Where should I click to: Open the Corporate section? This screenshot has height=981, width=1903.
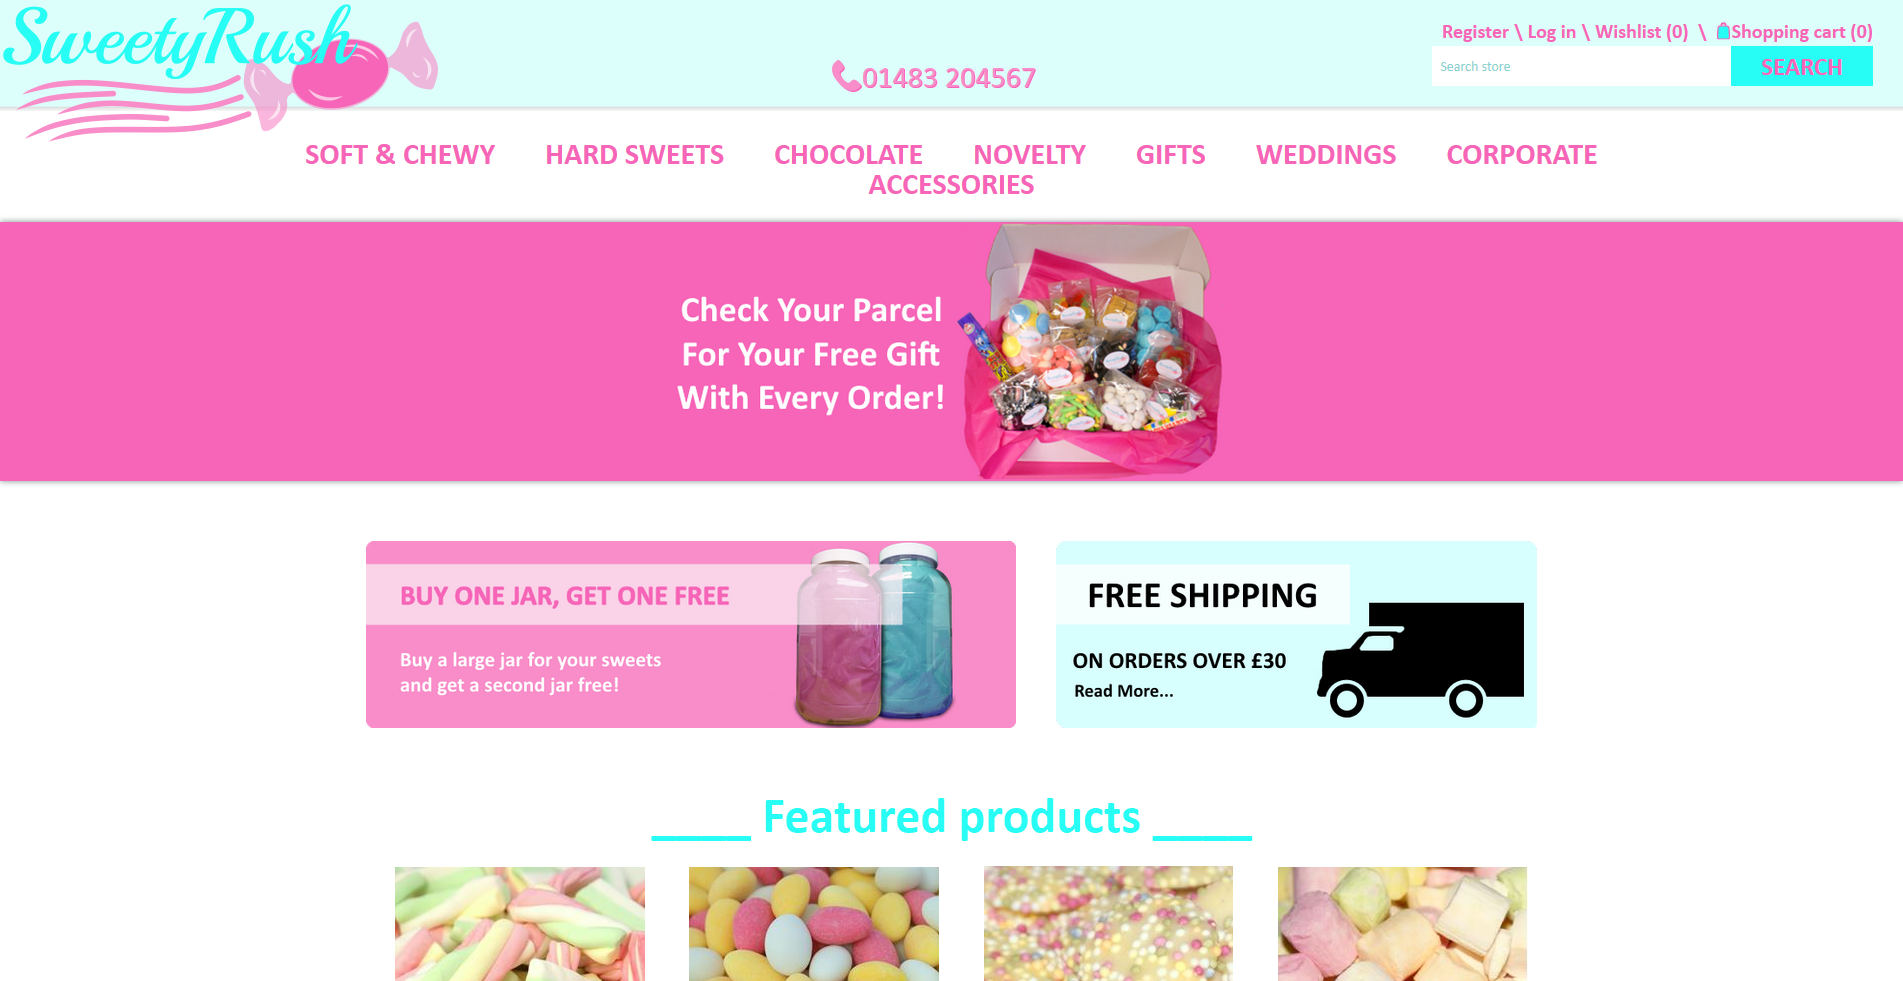point(1521,155)
